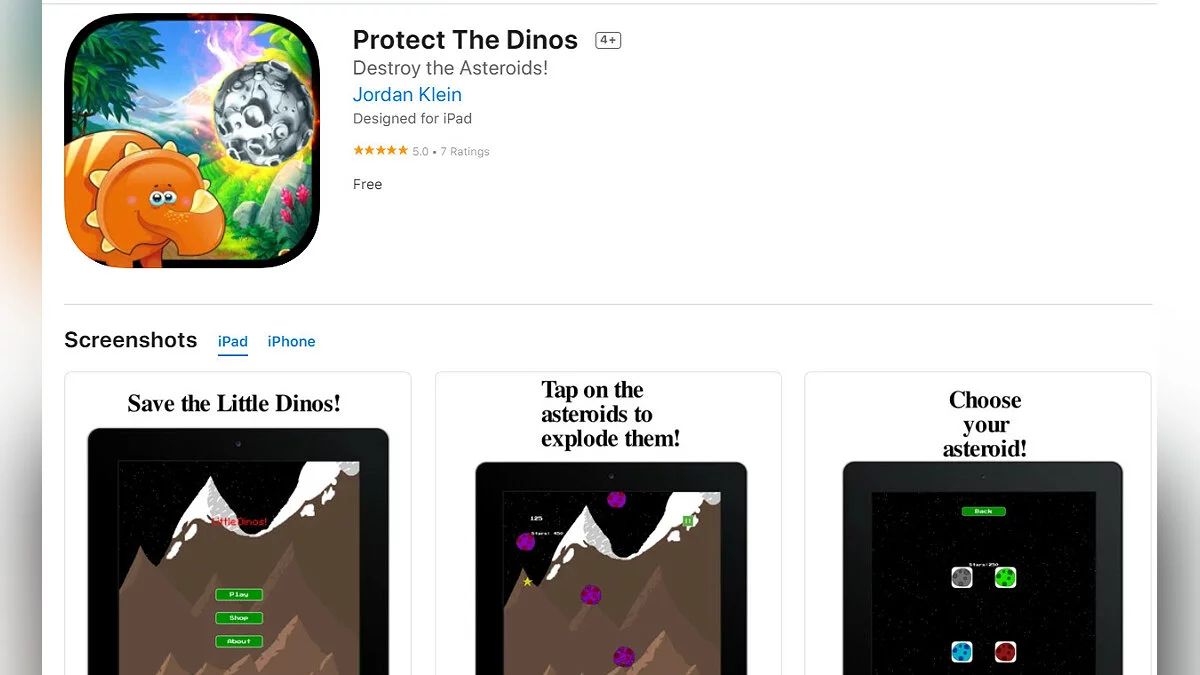Switch to the iPhone screenshots tab
The height and width of the screenshot is (675, 1200).
(x=291, y=342)
